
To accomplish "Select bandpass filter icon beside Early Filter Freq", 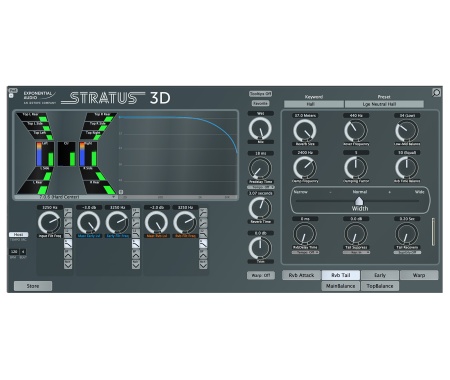I will (136, 254).
